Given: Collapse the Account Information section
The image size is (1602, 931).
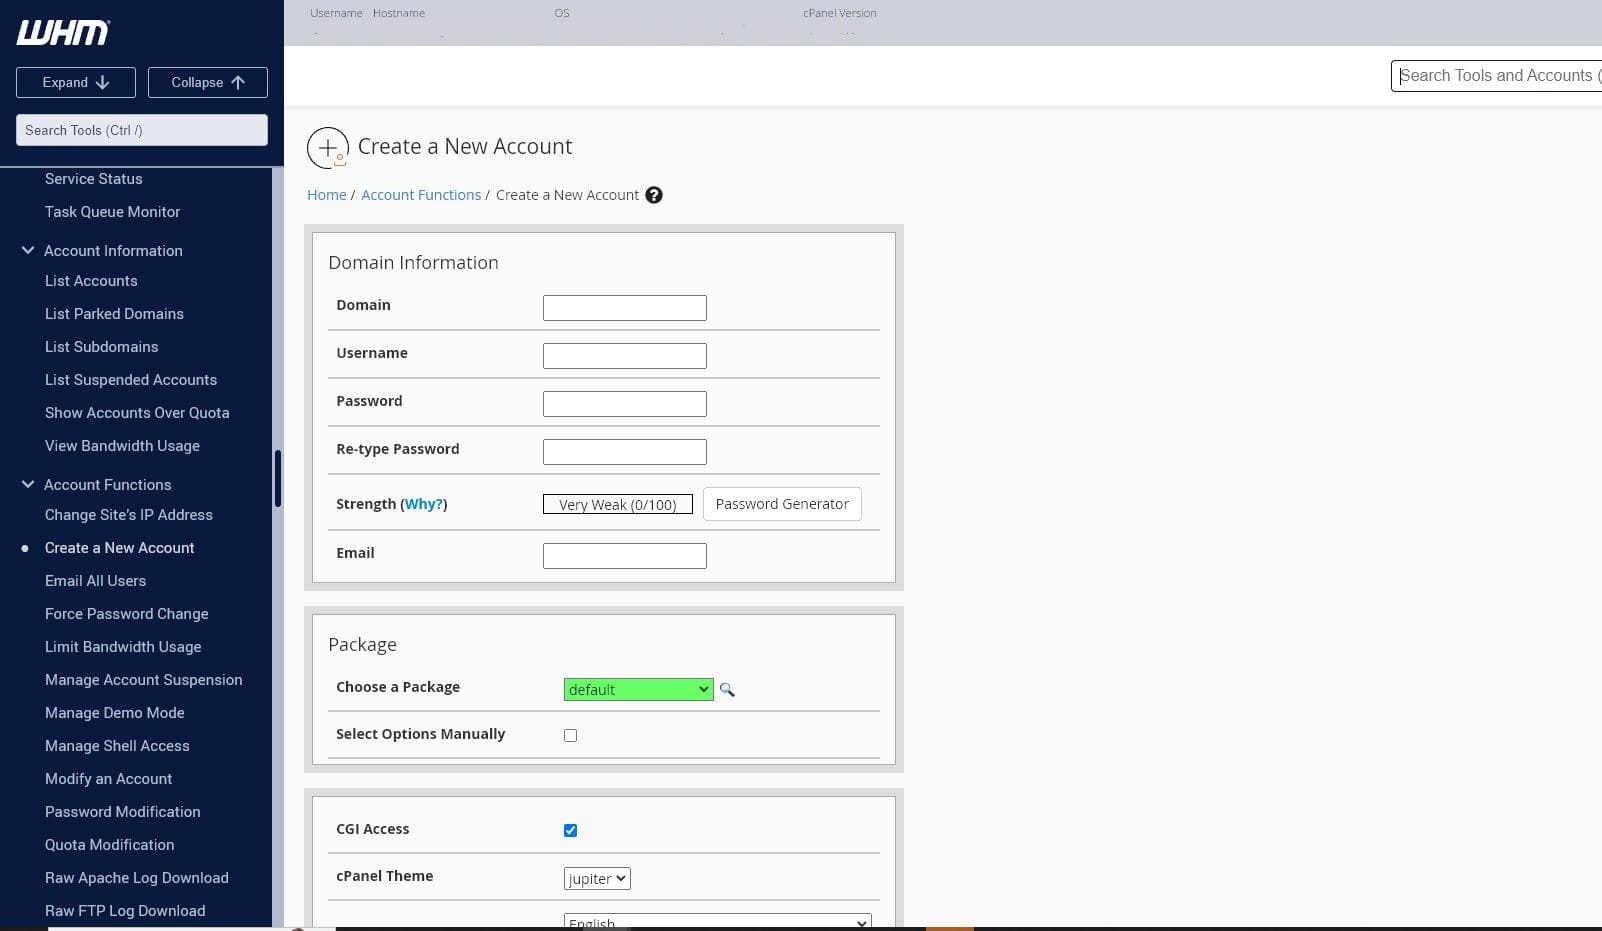Looking at the screenshot, I should pyautogui.click(x=28, y=250).
